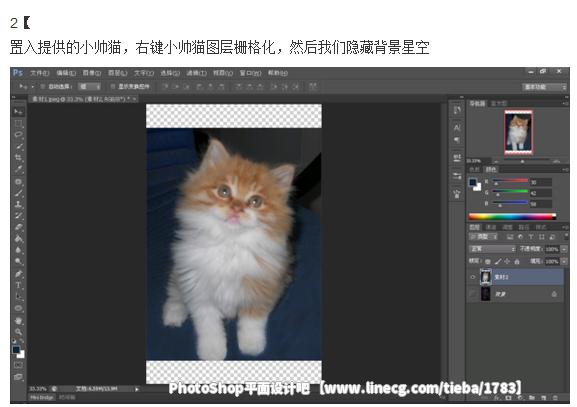Click the R value input field
This screenshot has width=577, height=407.
(x=541, y=182)
